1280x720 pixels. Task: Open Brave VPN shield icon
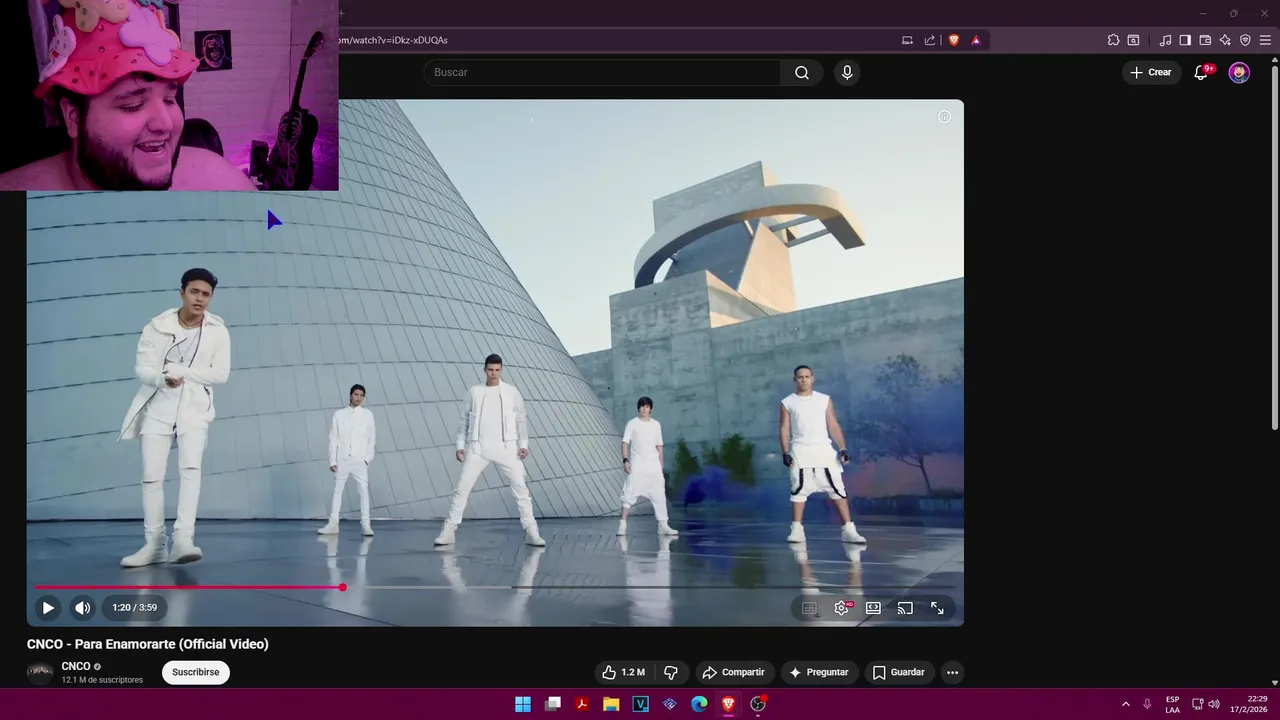pyautogui.click(x=1245, y=40)
